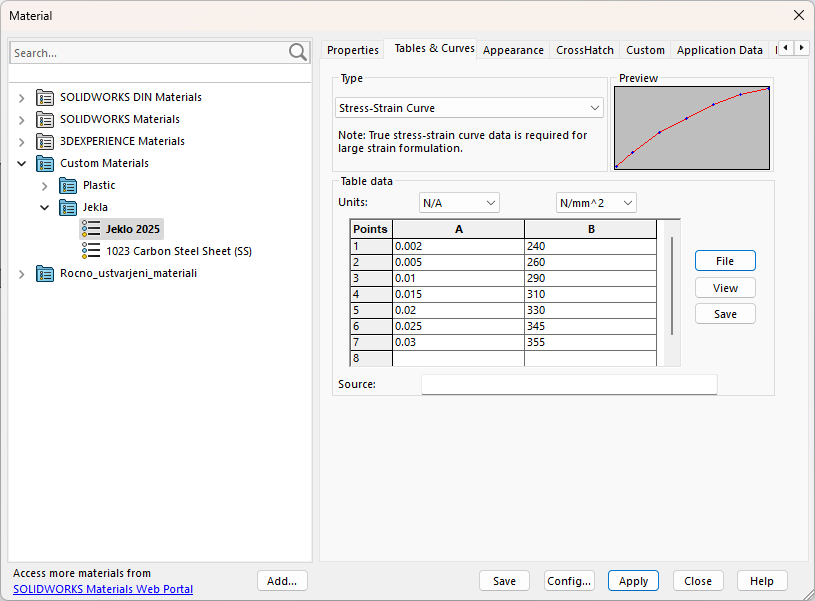Click the Rocno_ustvarjeni_materiali library icon
The width and height of the screenshot is (815, 601).
[x=45, y=273]
